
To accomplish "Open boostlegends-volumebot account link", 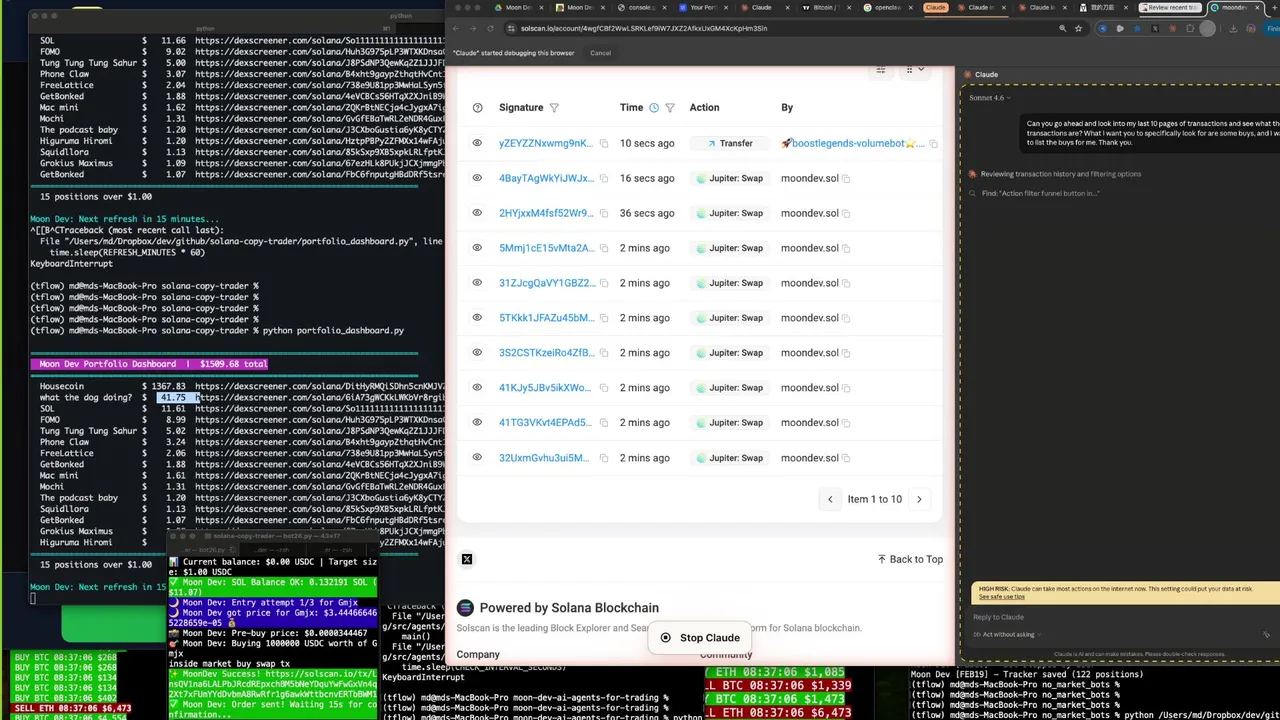I will click(x=853, y=144).
